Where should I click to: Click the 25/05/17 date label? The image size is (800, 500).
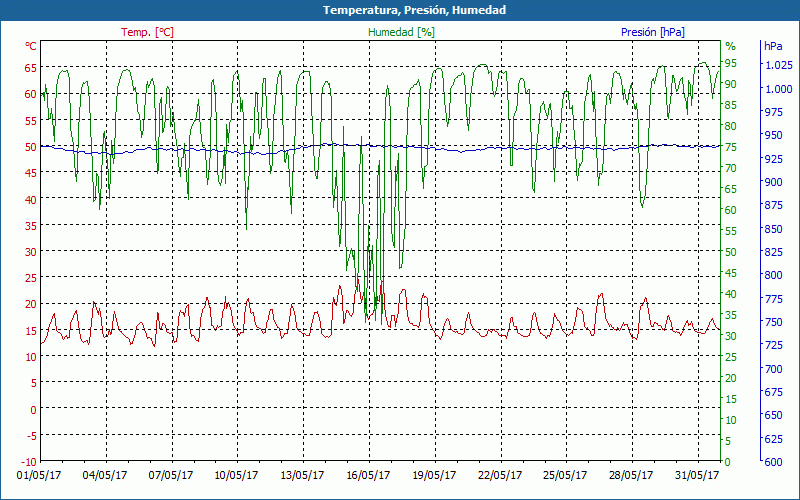(x=565, y=475)
